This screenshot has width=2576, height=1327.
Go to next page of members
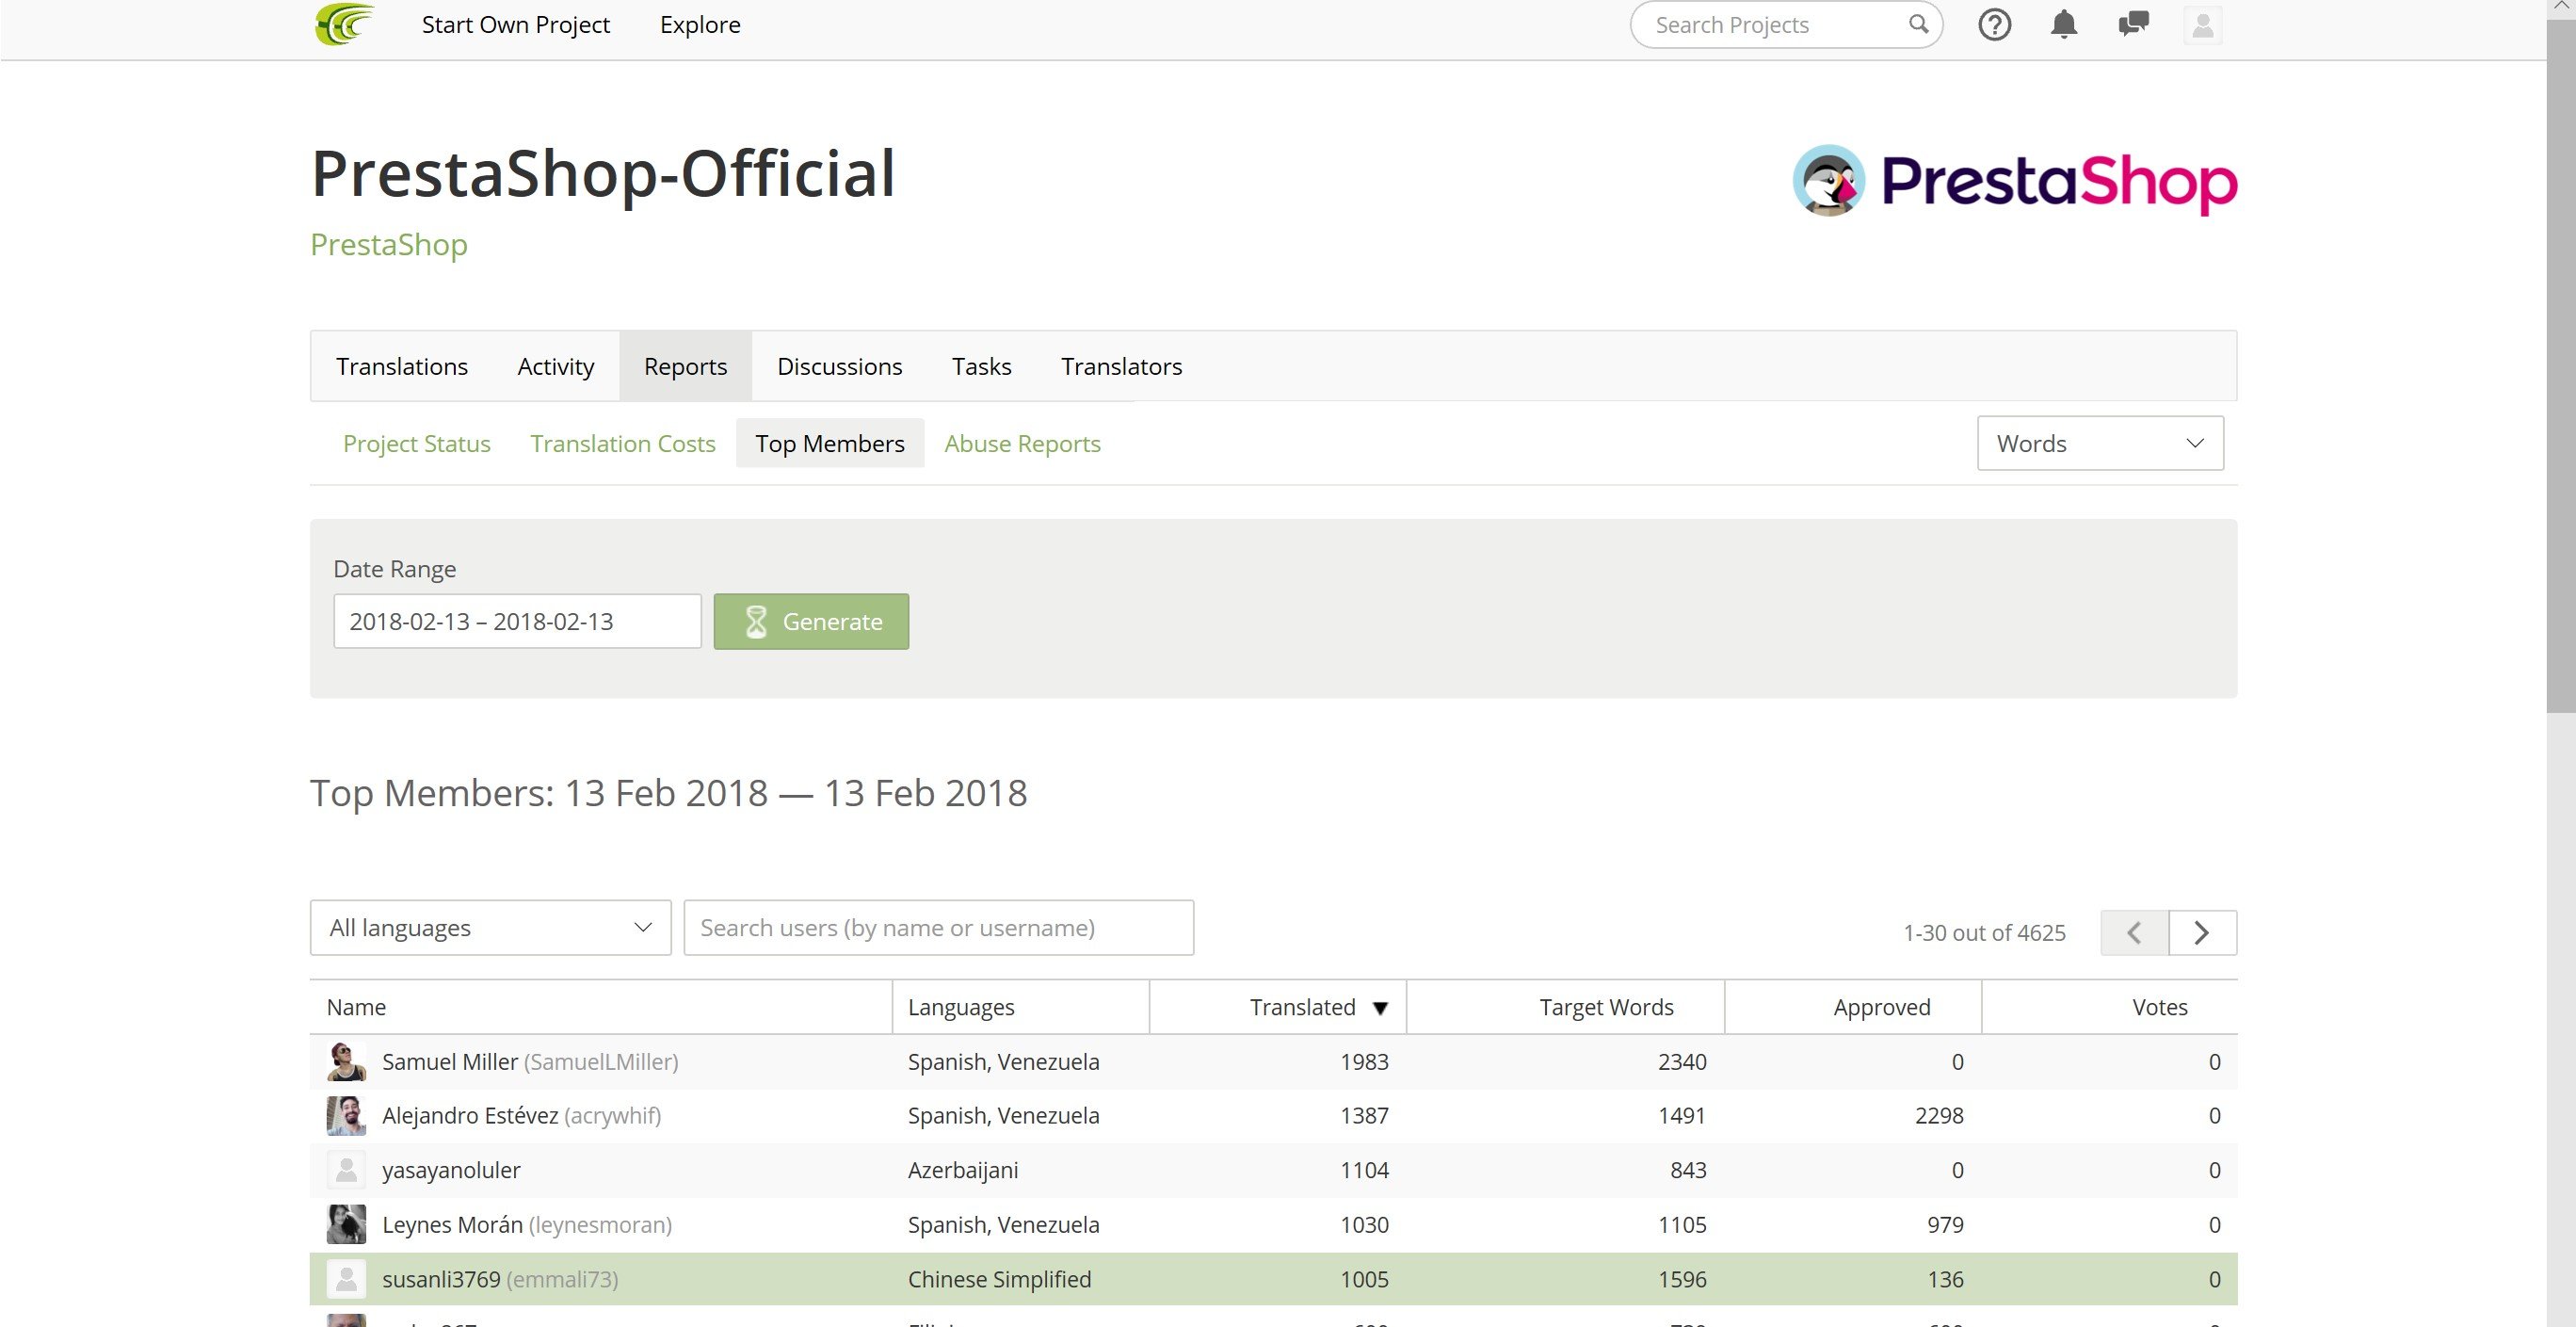pyautogui.click(x=2202, y=932)
